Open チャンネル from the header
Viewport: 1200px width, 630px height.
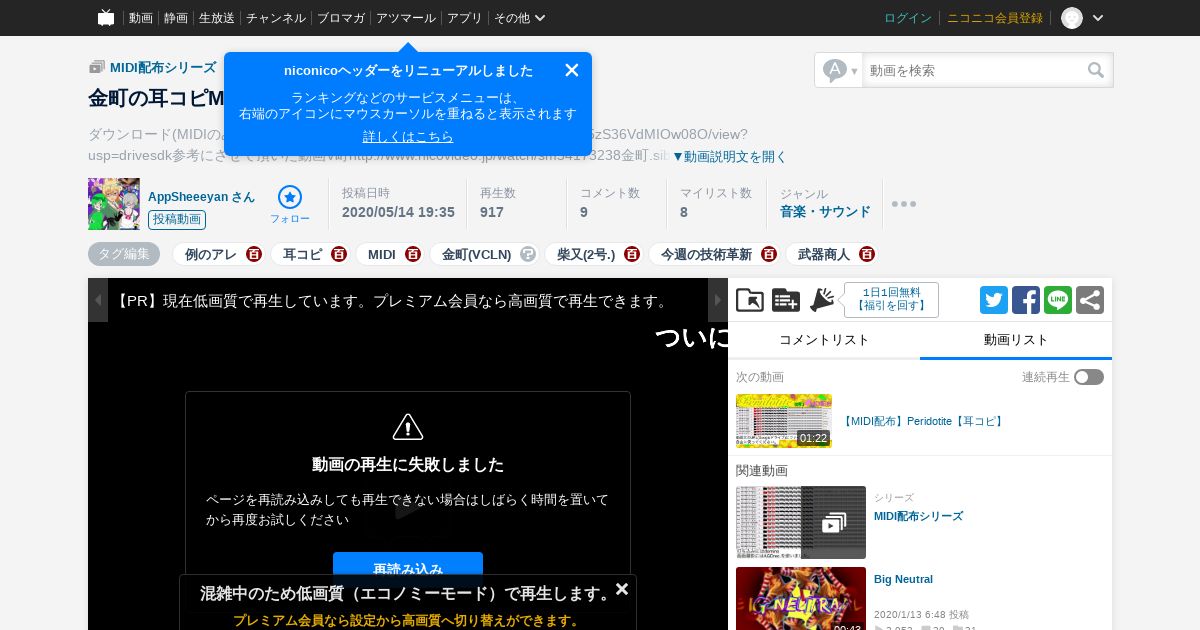click(x=276, y=18)
